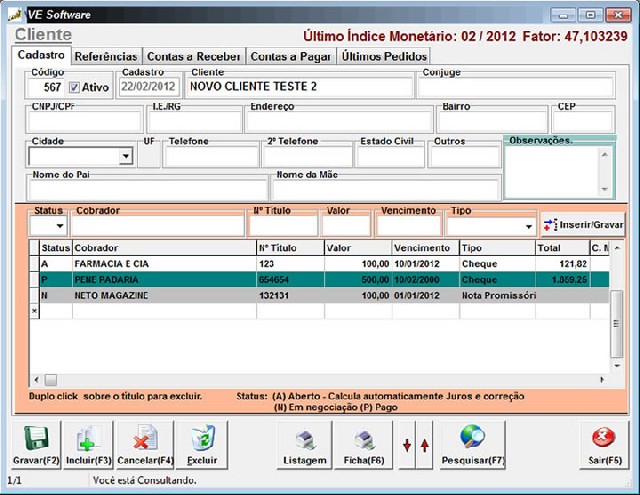Screen dimensions: 640x495
Task: Click the grid's horizontal scrollbar thumb
Action: tap(51, 380)
